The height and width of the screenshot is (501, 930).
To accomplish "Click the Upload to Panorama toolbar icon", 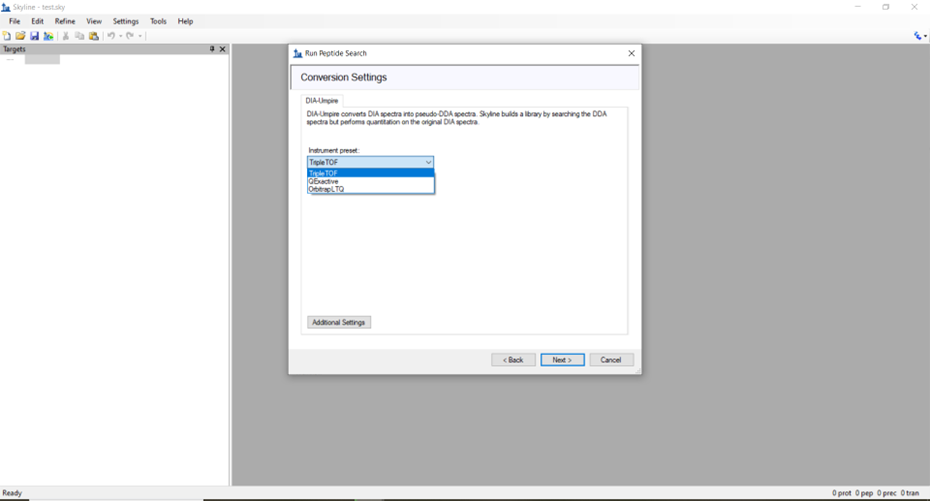I will click(49, 36).
